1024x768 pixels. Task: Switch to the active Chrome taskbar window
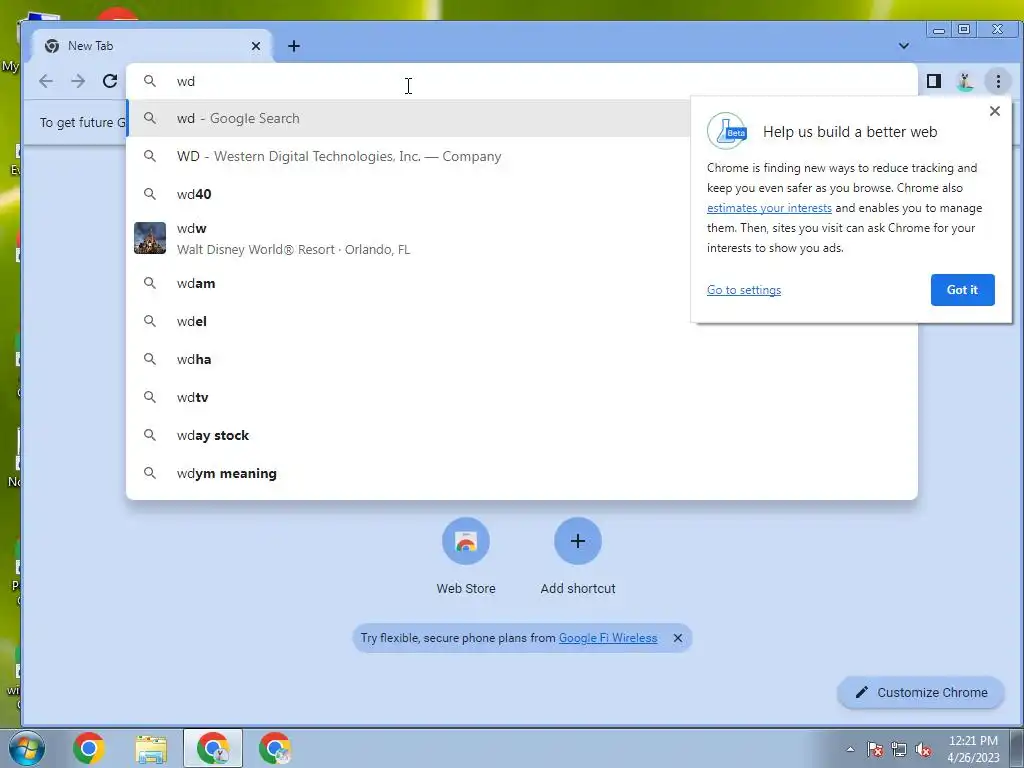[x=213, y=748]
